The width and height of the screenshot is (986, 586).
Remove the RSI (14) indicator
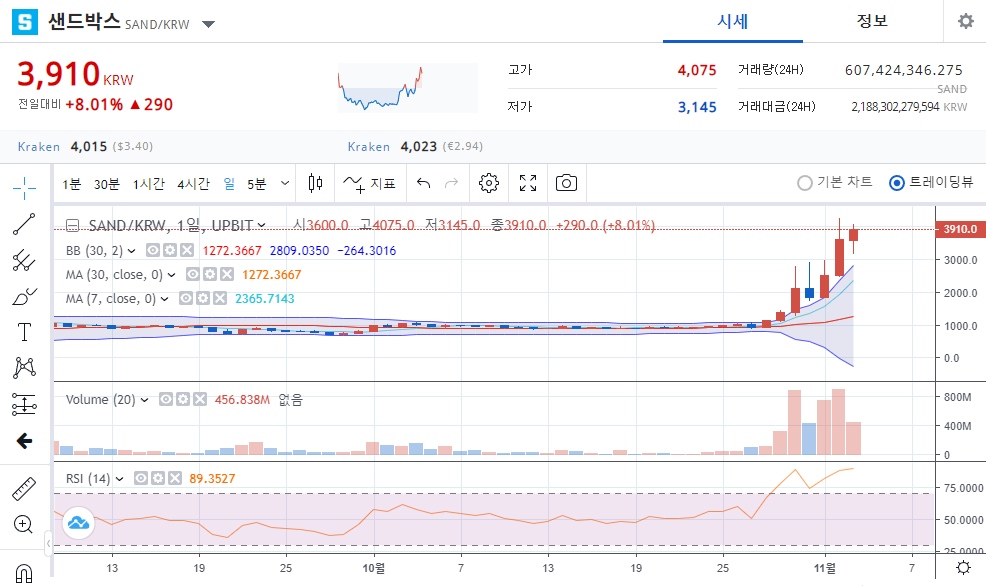(x=175, y=478)
